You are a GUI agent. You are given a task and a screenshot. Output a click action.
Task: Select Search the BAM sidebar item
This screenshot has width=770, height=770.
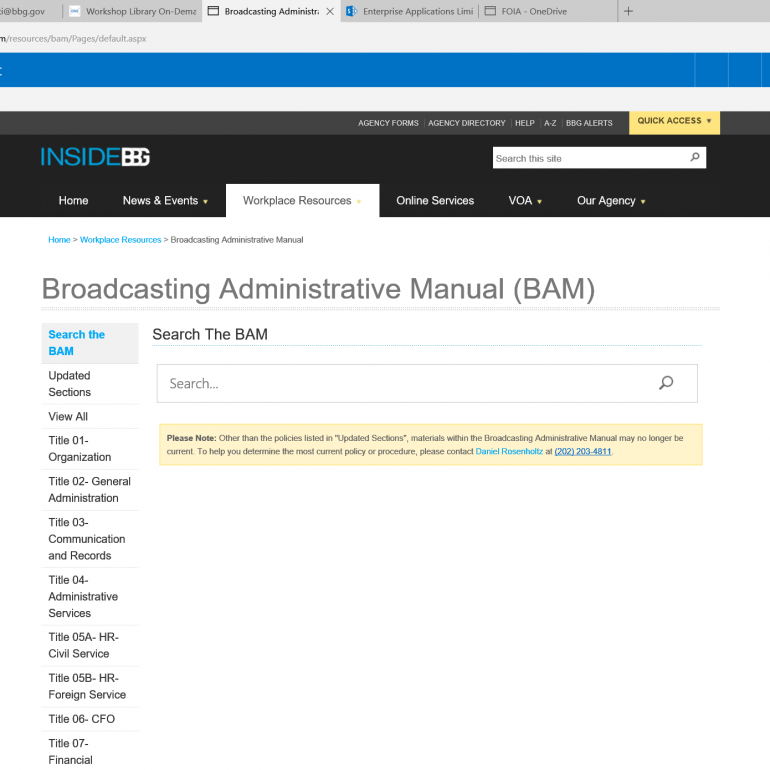pos(90,343)
